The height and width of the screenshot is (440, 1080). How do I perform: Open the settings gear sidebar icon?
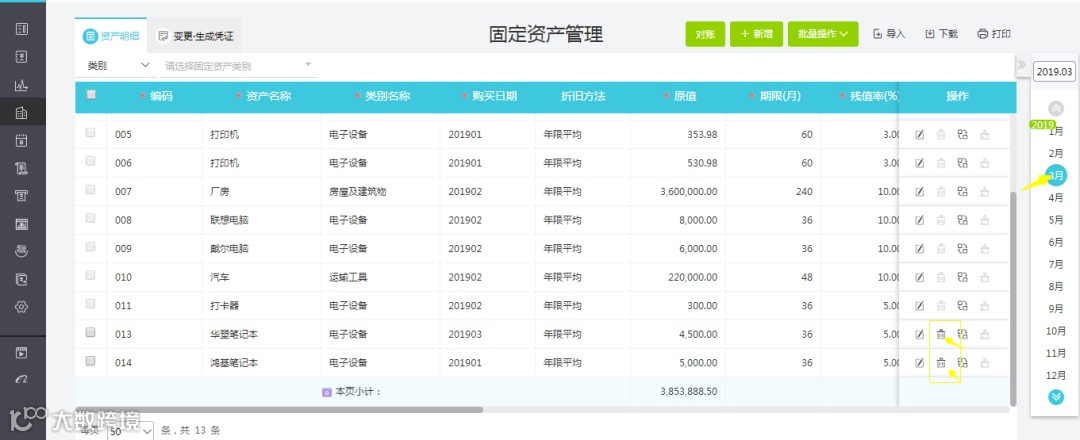click(21, 307)
